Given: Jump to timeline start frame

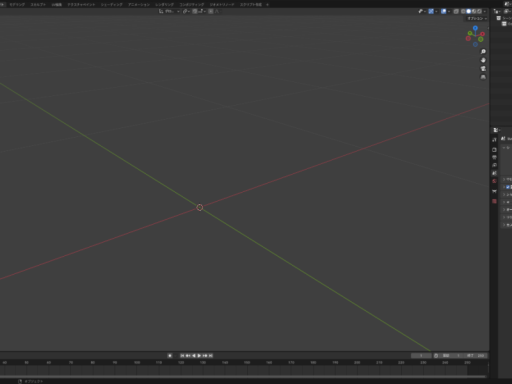Looking at the screenshot, I should pyautogui.click(x=182, y=356).
